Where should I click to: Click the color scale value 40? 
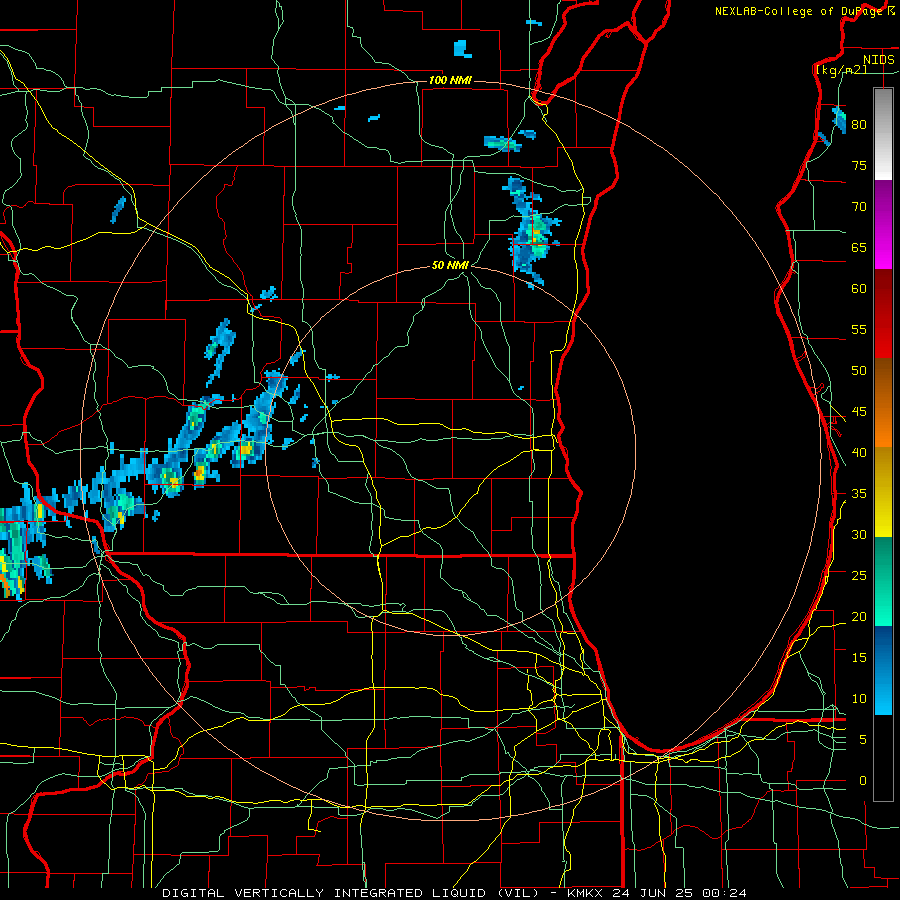859,452
